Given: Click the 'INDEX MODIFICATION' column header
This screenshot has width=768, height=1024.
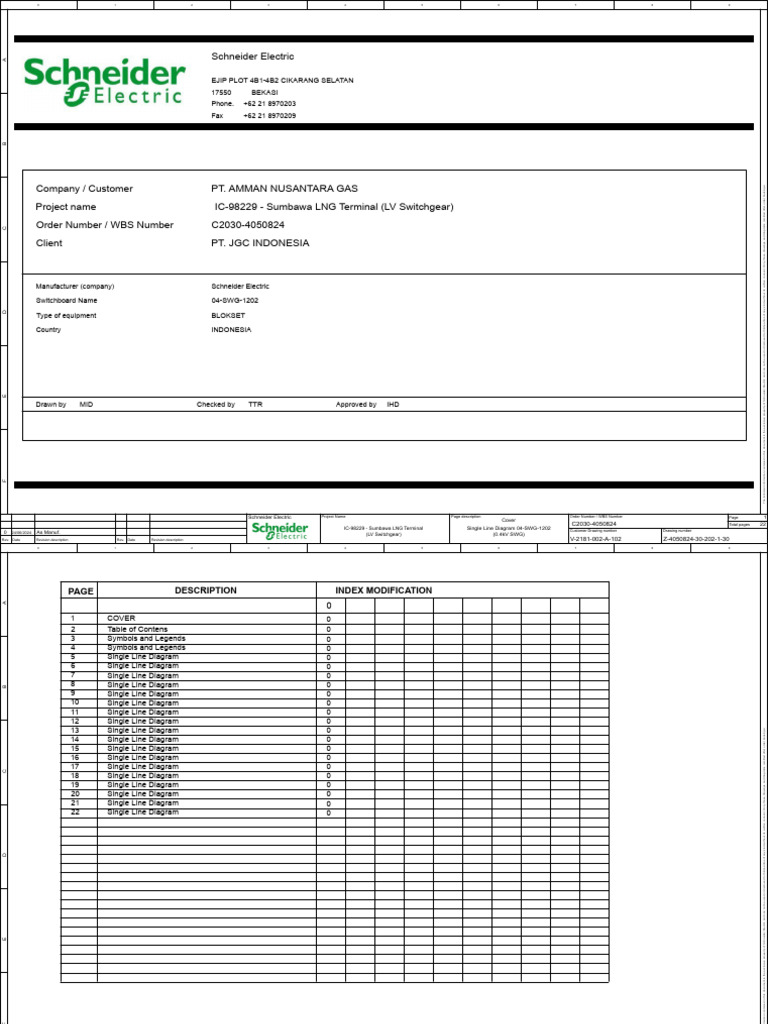Looking at the screenshot, I should pyautogui.click(x=383, y=590).
